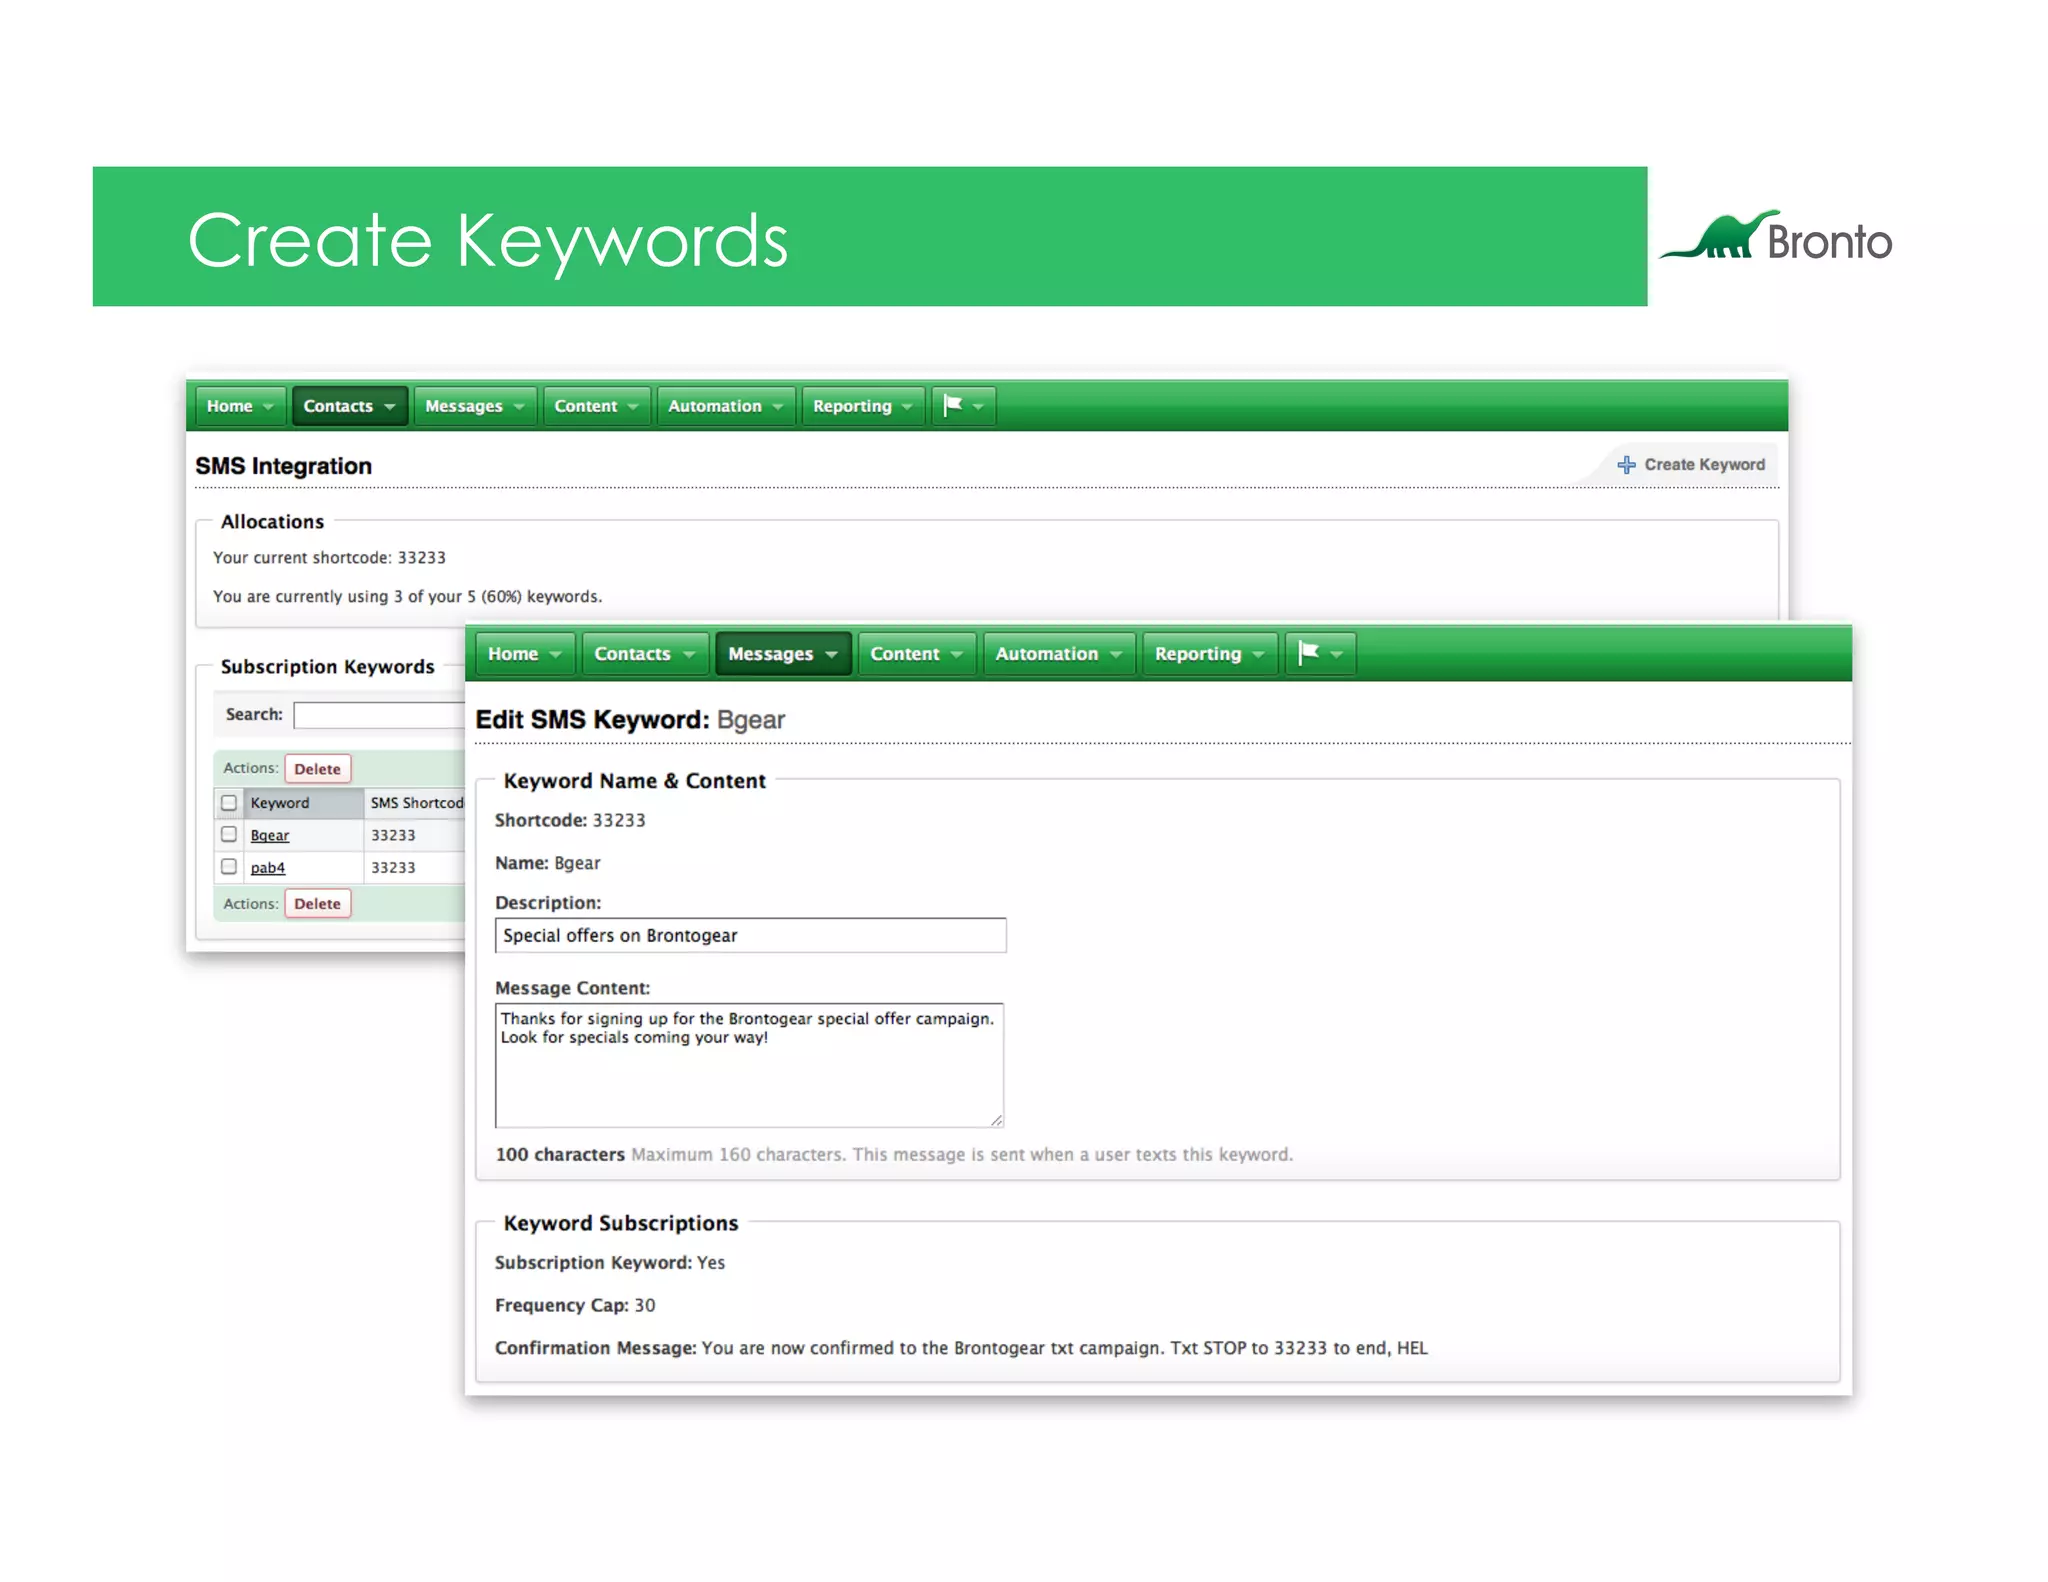The height and width of the screenshot is (1582, 2048).
Task: Click the resize grip of the Message Content box
Action: click(x=996, y=1120)
